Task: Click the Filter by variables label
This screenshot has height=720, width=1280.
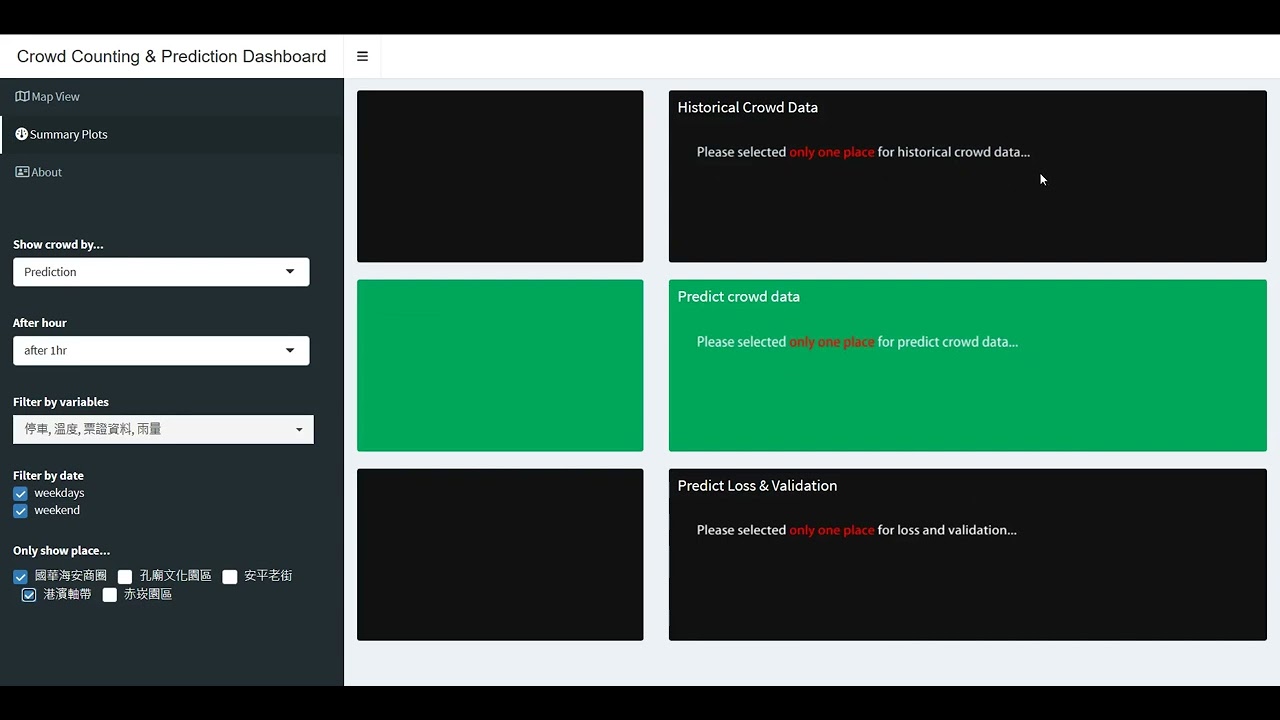Action: coord(61,402)
